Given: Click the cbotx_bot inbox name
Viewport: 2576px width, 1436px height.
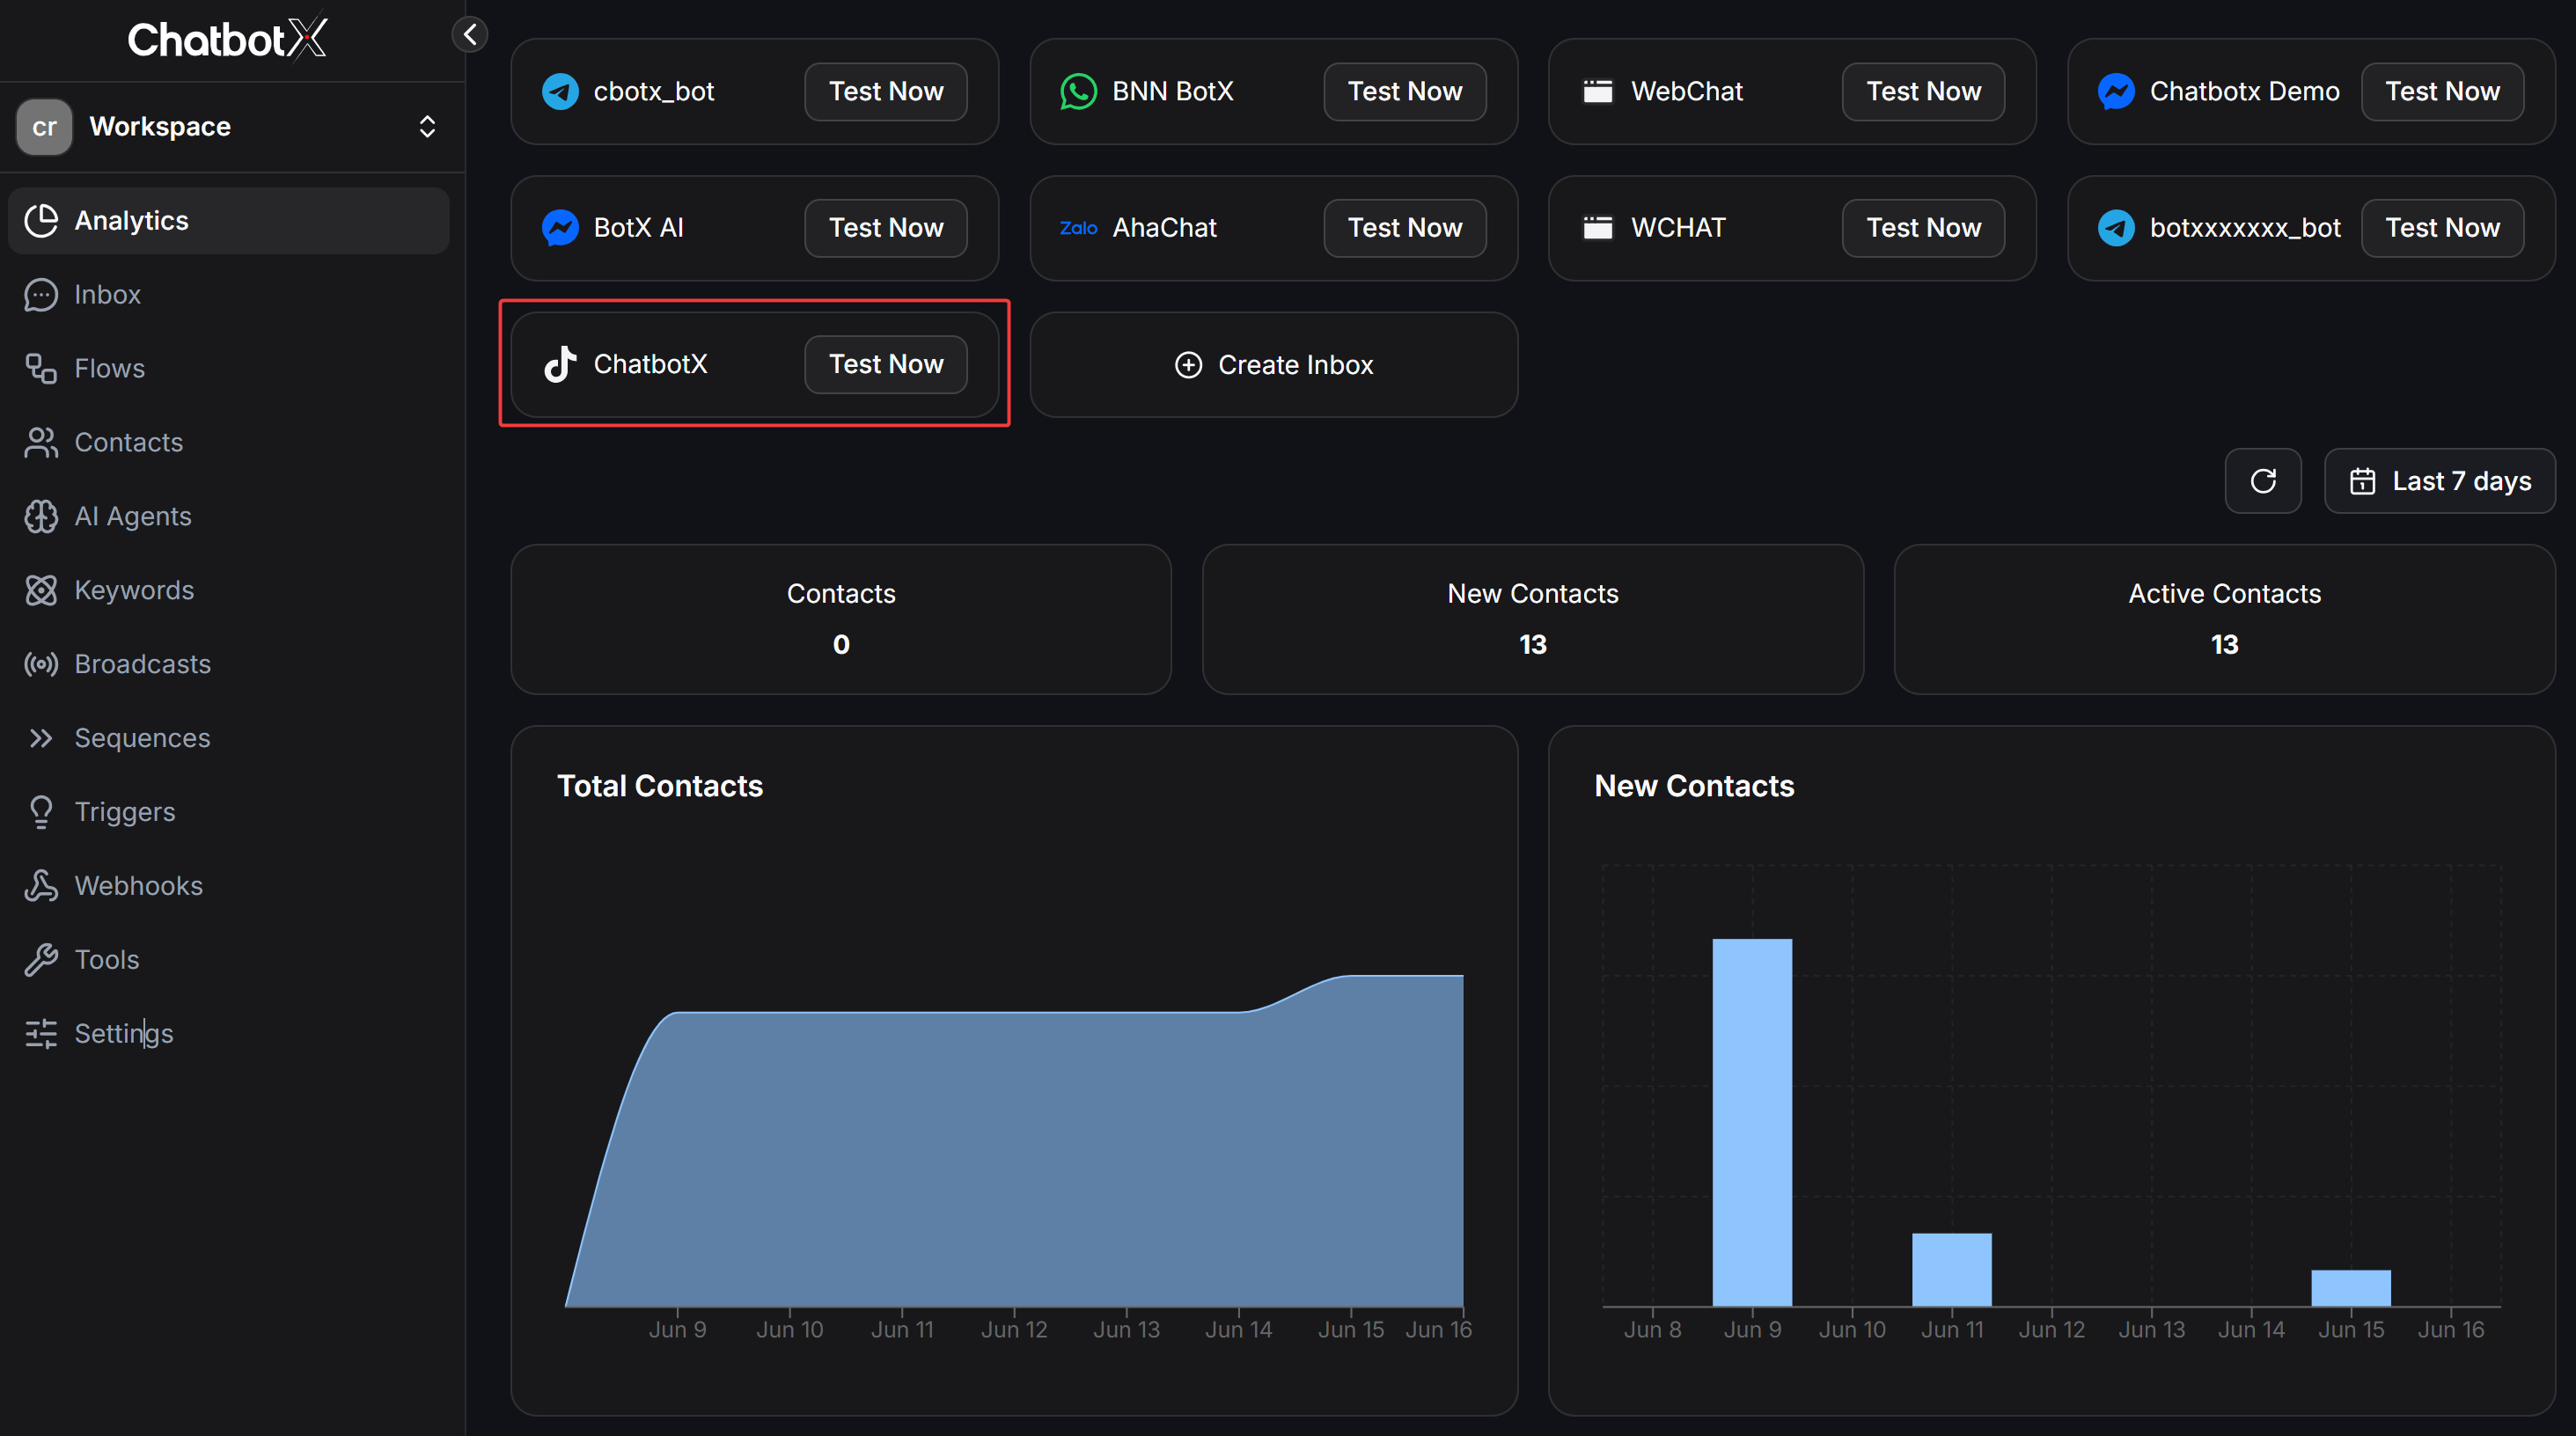Looking at the screenshot, I should click(653, 91).
